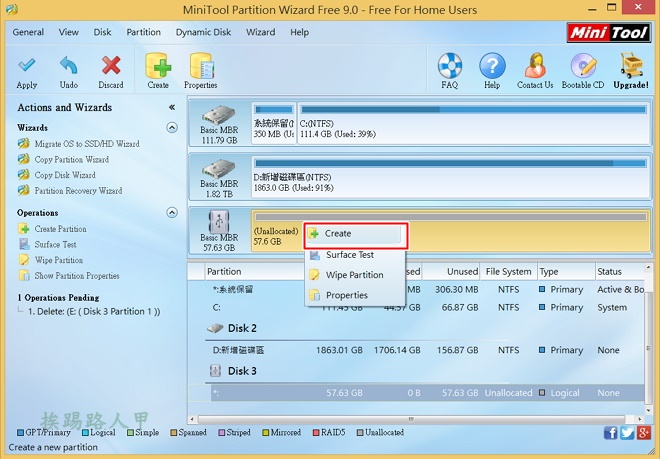This screenshot has width=660, height=459.
Task: Choose Surface Test in the context menu
Action: point(355,255)
